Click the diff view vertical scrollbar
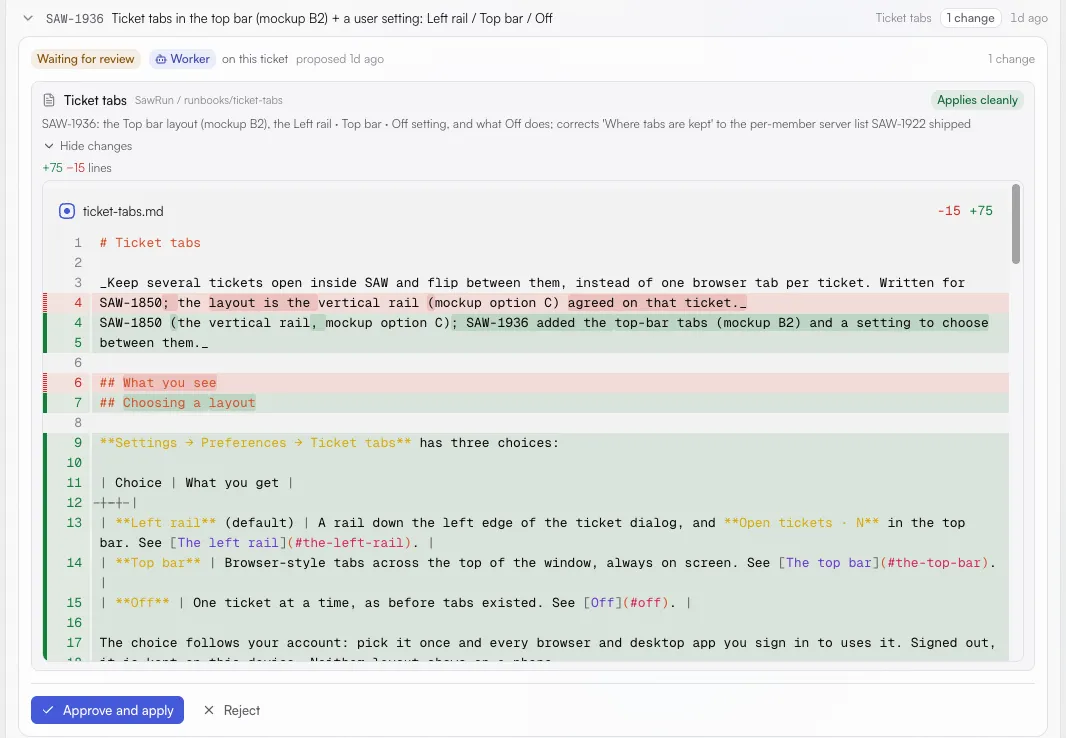1066x738 pixels. click(1016, 224)
